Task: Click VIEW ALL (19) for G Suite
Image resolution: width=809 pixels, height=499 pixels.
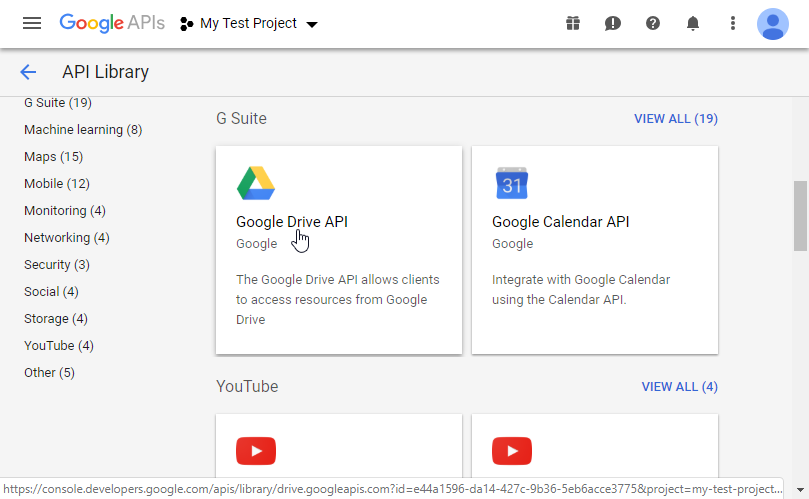Action: [x=676, y=119]
